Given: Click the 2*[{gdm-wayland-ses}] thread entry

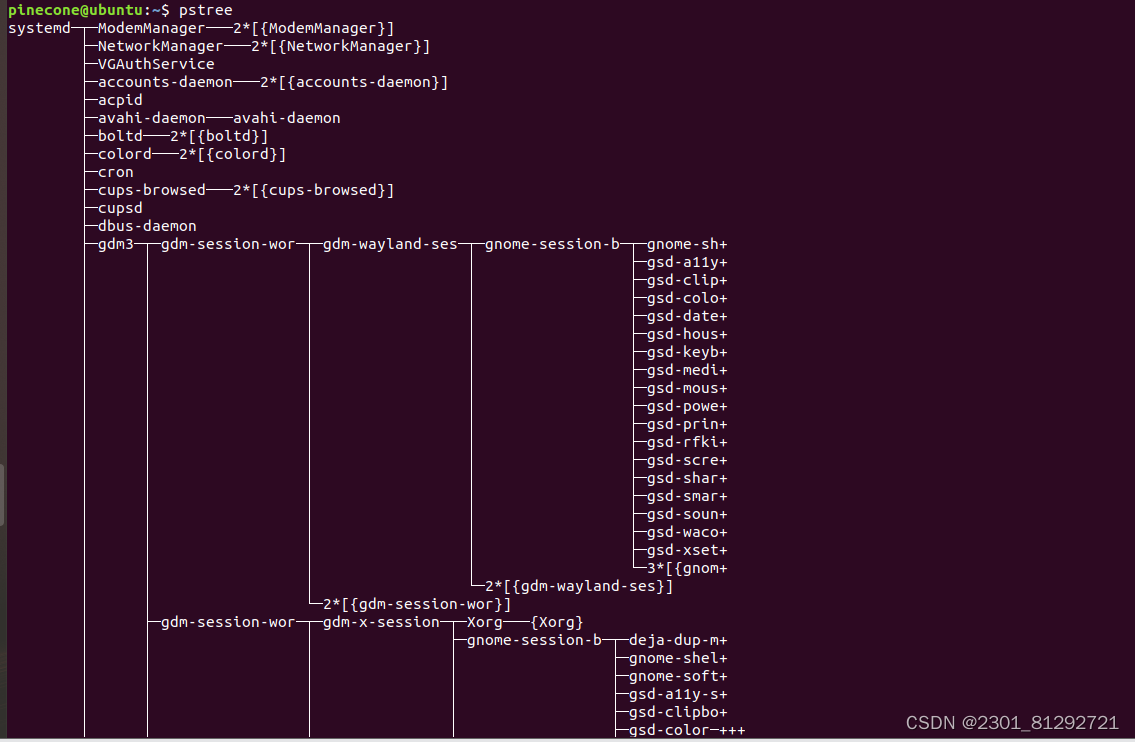Looking at the screenshot, I should (x=579, y=586).
